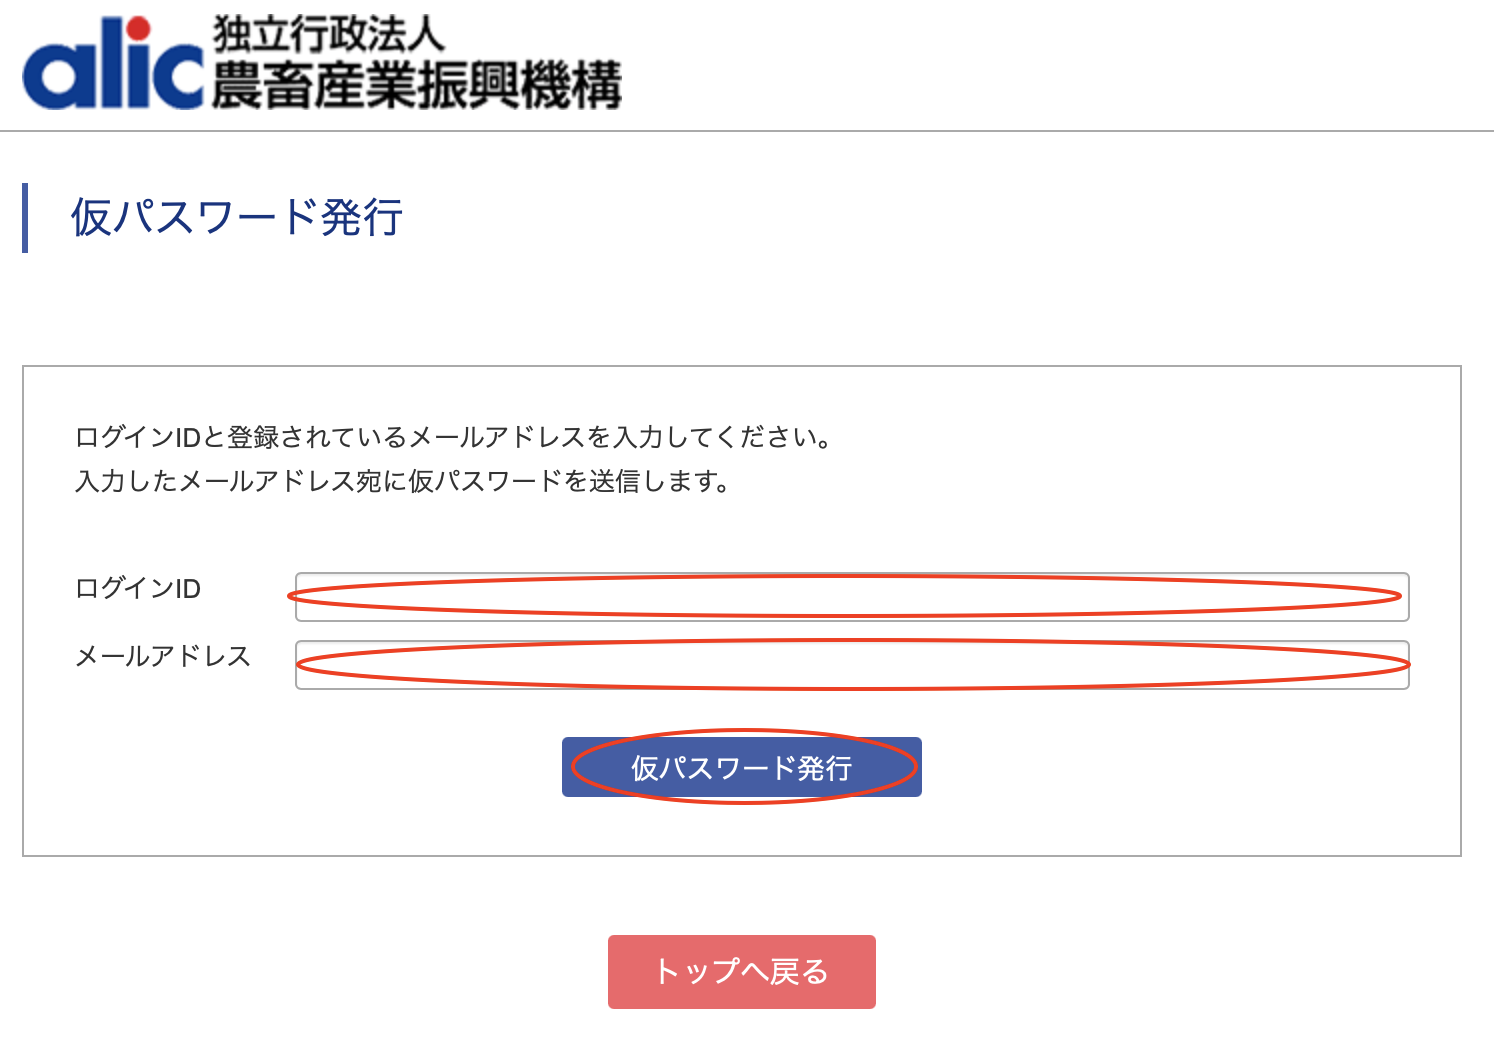This screenshot has width=1494, height=1040.
Task: Select the email address text box
Action: (852, 665)
